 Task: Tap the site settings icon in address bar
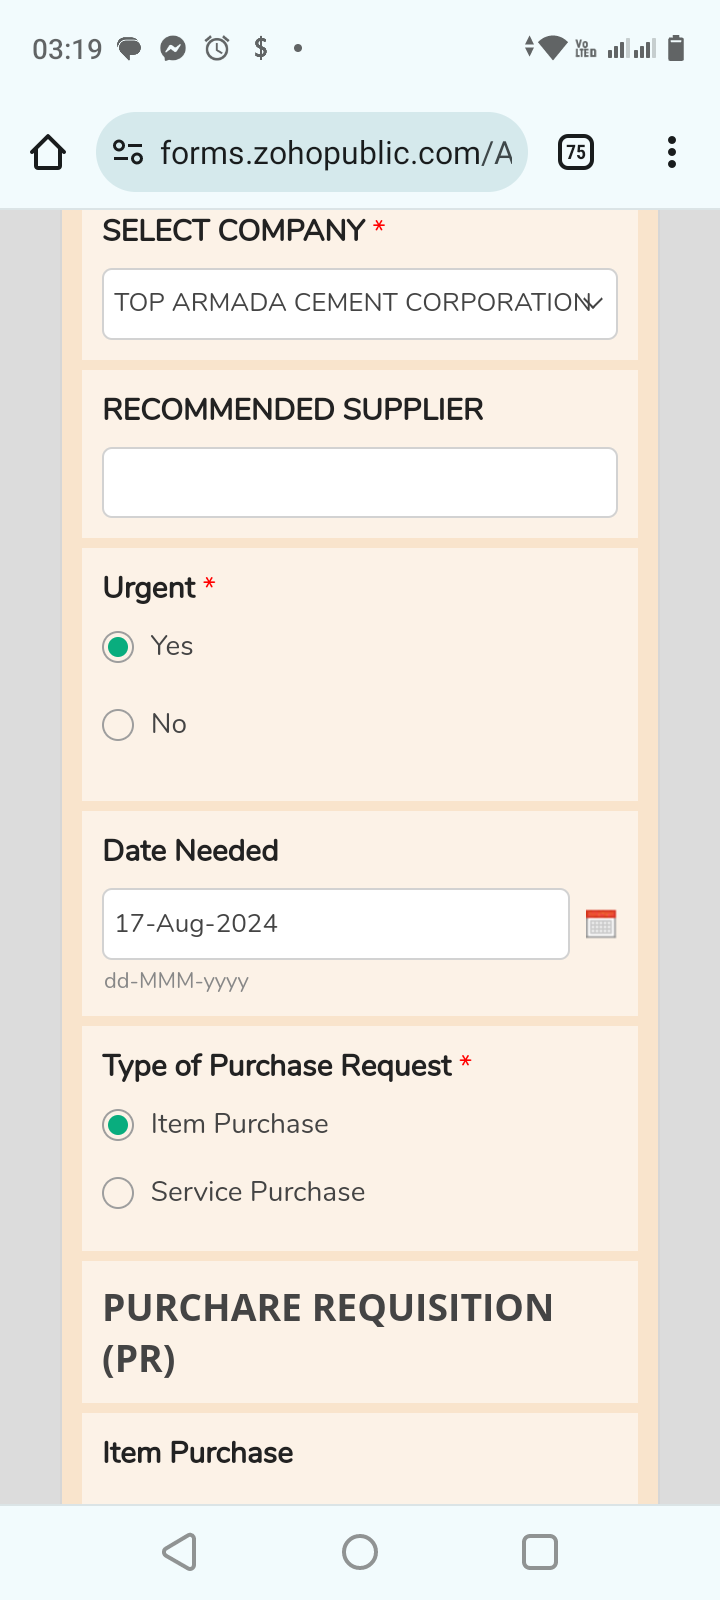[128, 153]
